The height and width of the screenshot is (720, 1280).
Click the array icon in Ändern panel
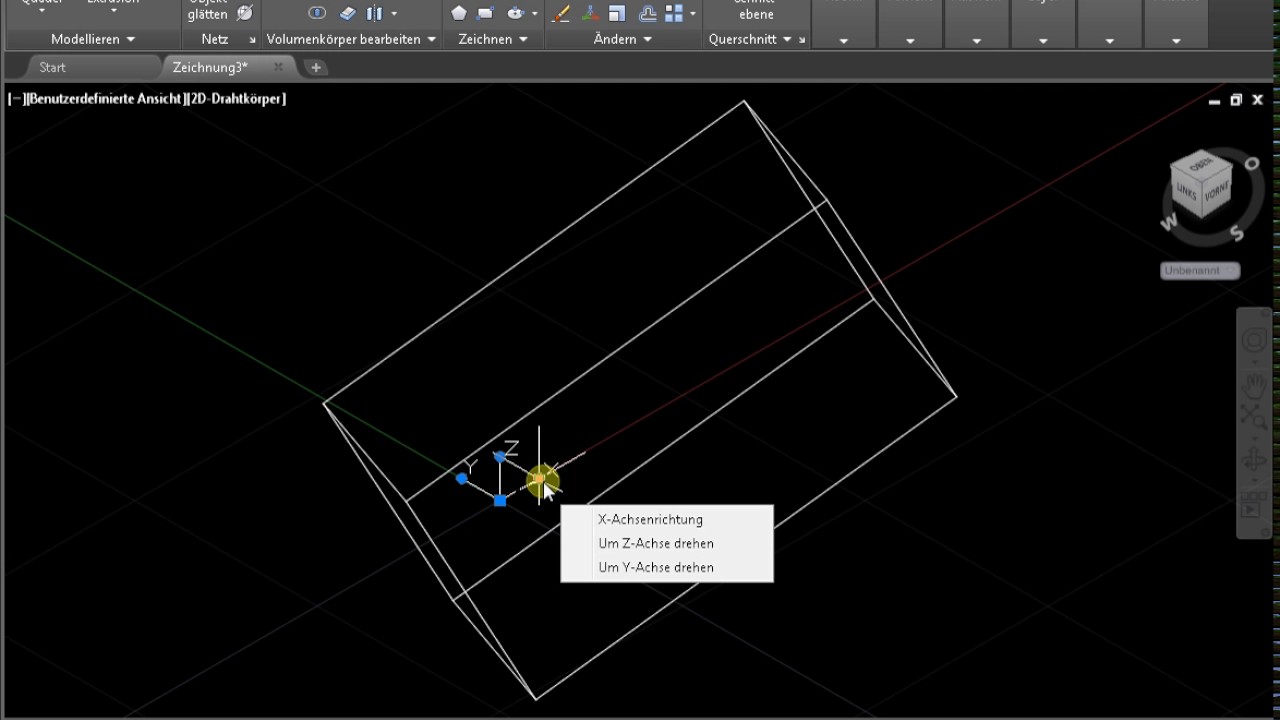tap(674, 13)
